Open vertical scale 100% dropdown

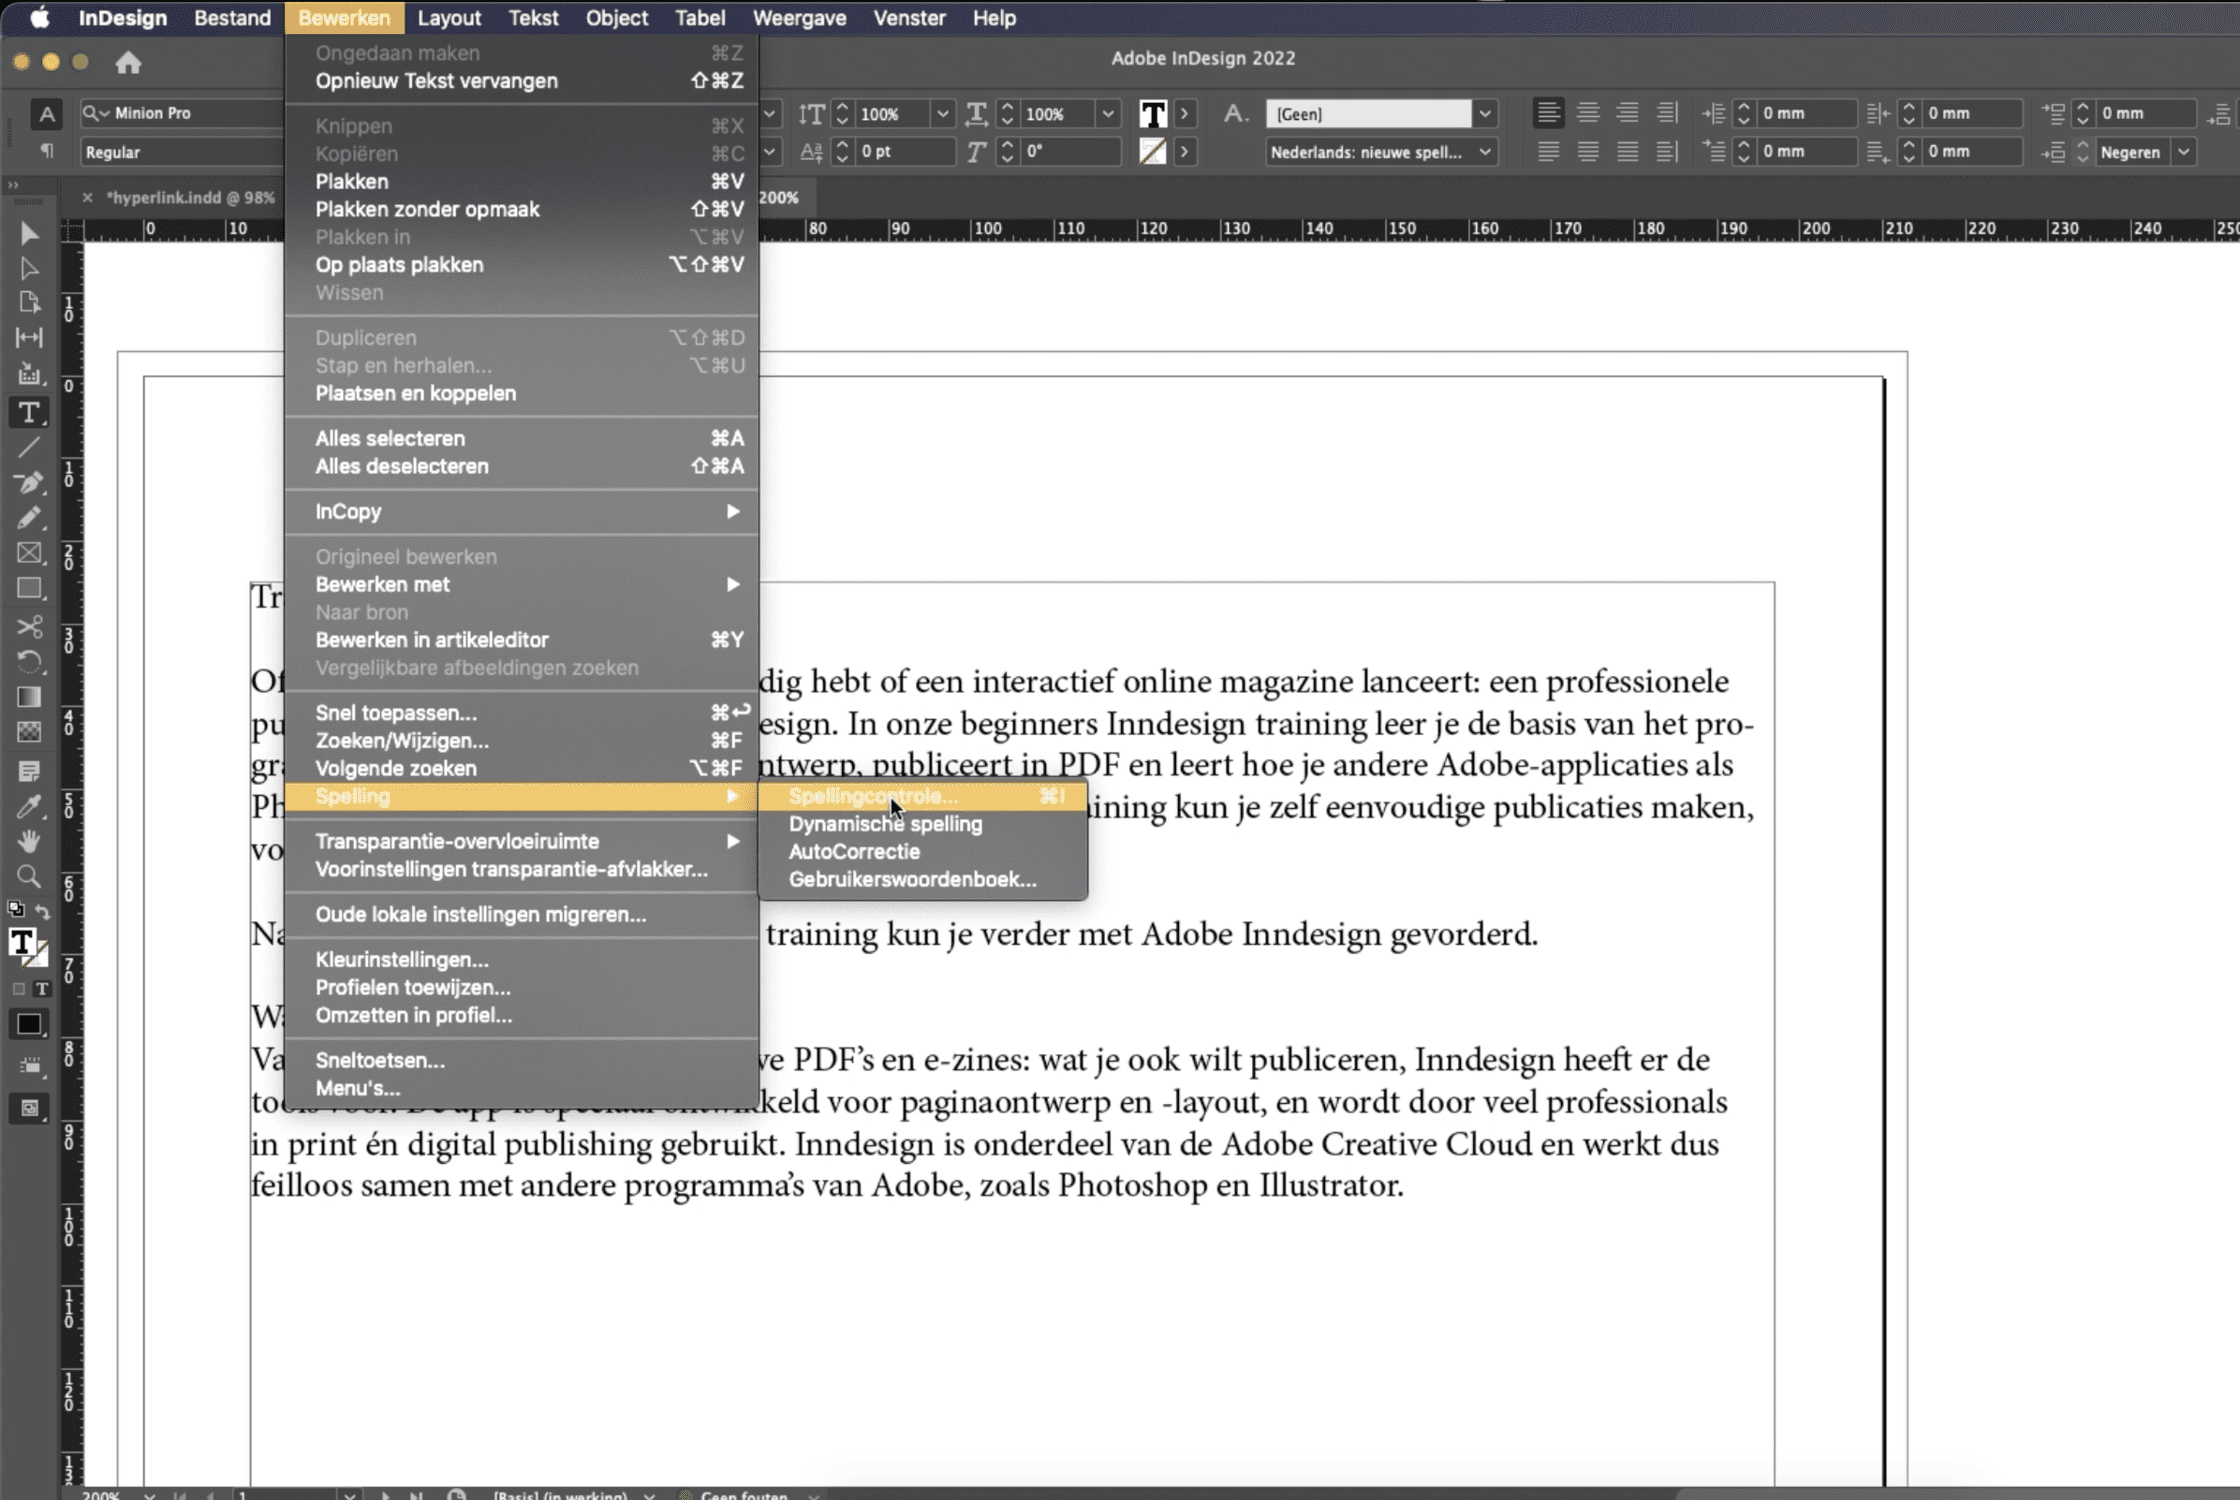(942, 114)
